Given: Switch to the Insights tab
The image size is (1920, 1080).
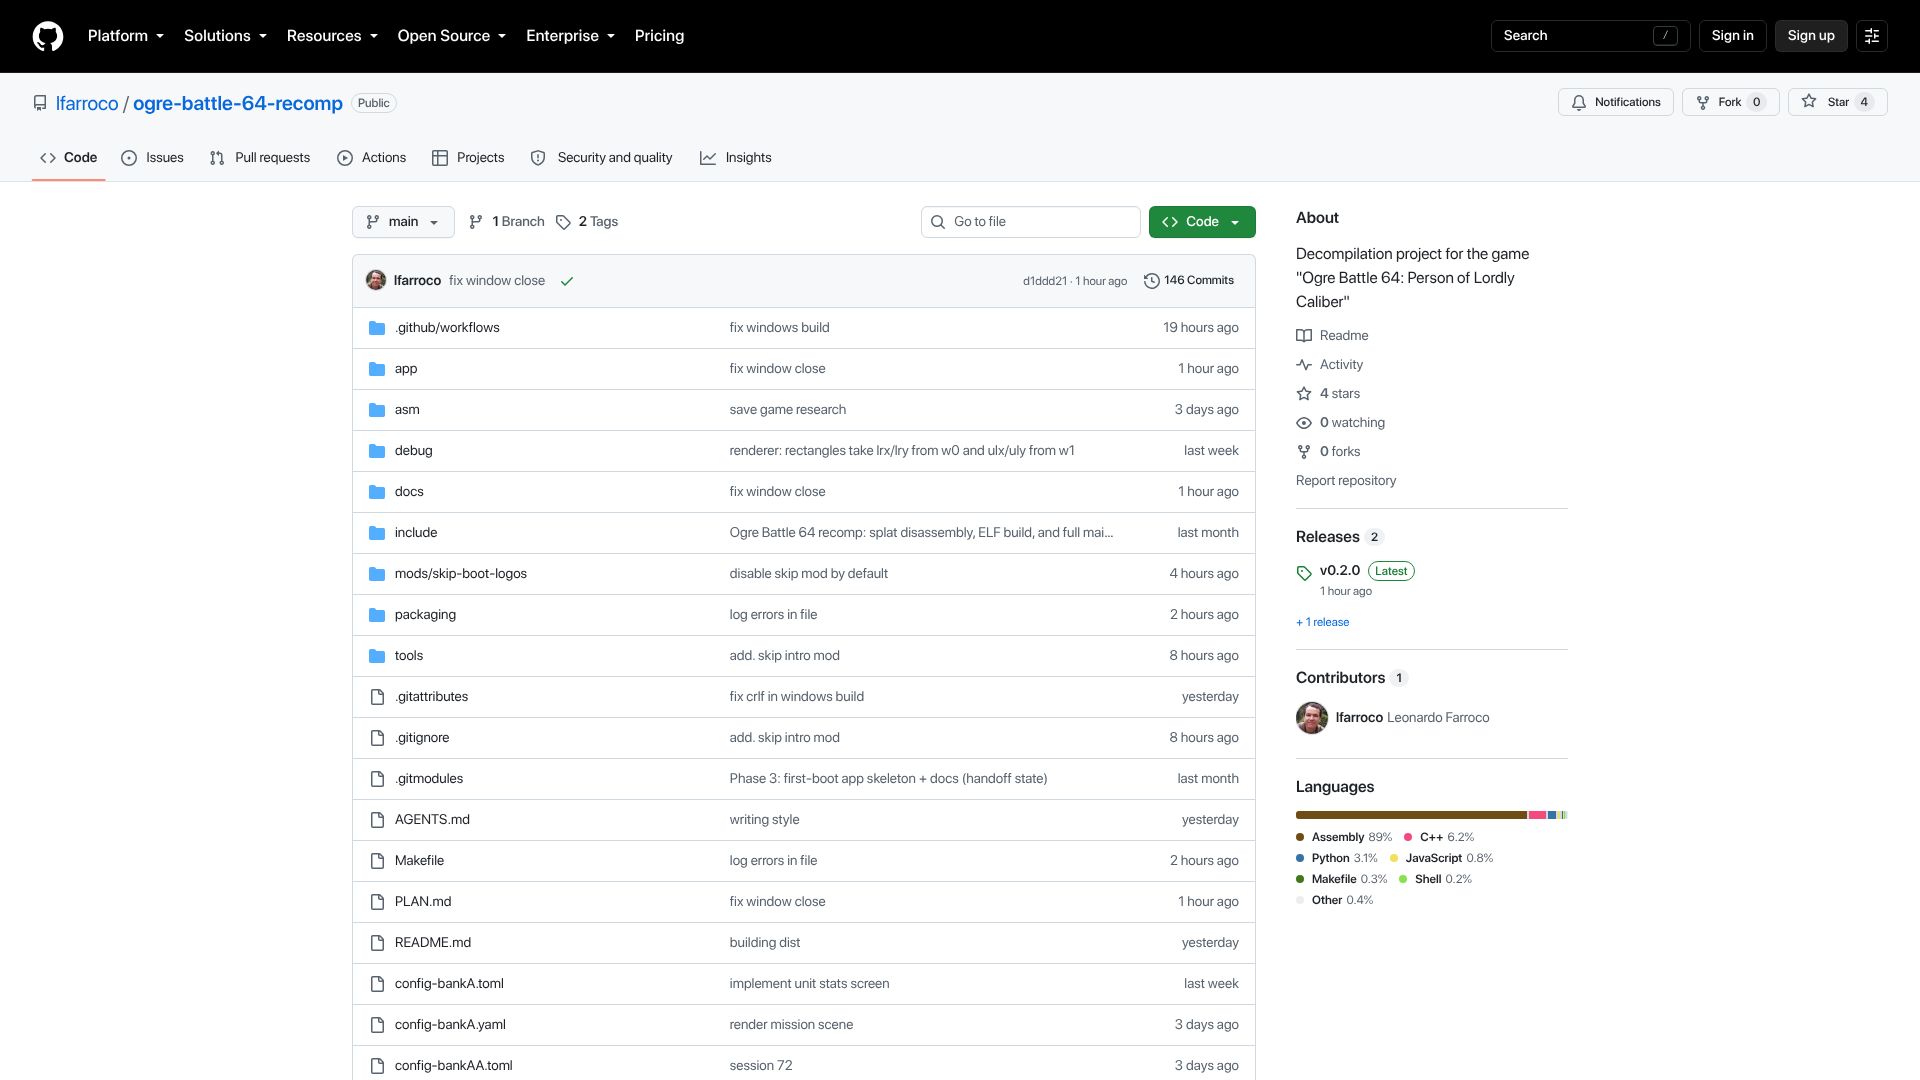Looking at the screenshot, I should click(x=736, y=158).
